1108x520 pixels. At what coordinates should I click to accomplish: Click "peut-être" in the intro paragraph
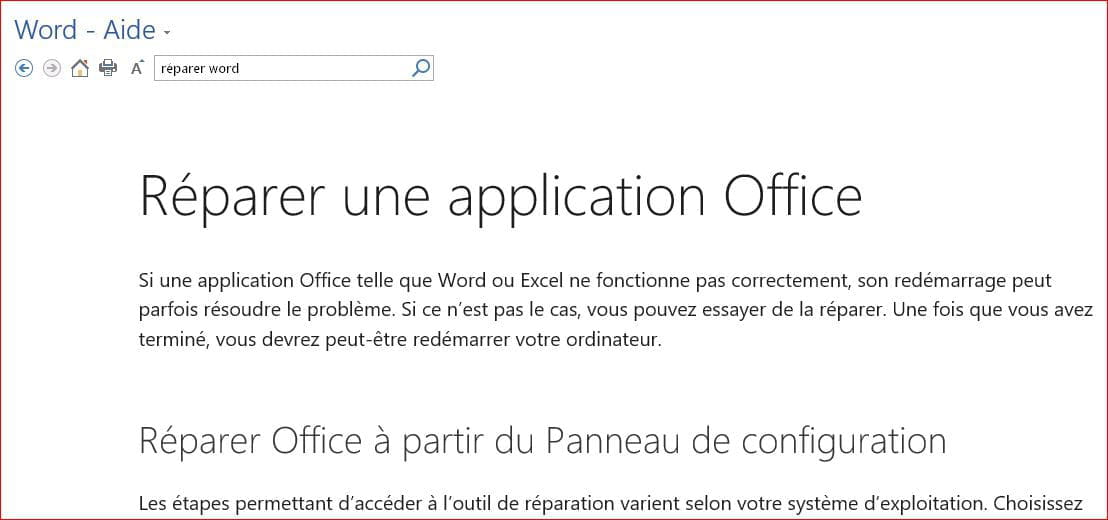[x=348, y=340]
